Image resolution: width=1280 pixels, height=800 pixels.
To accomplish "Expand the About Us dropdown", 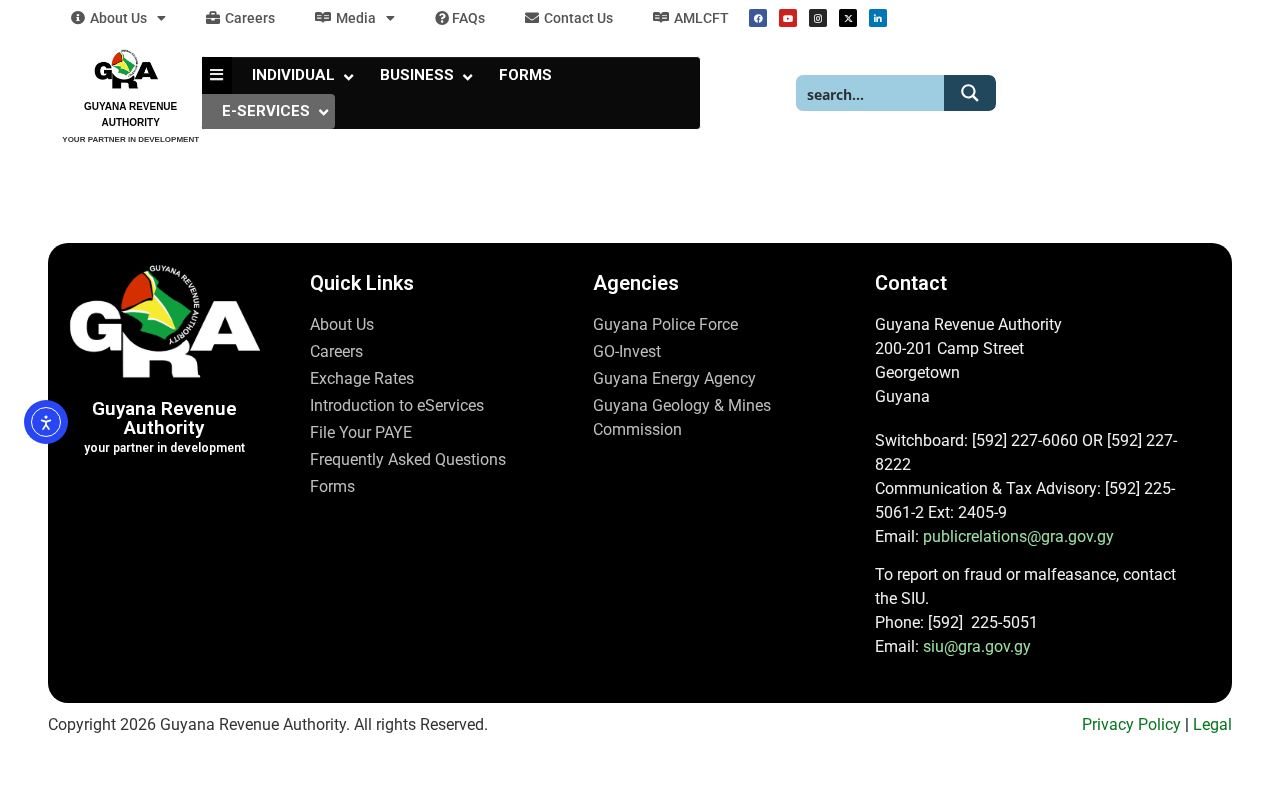I will [x=118, y=18].
